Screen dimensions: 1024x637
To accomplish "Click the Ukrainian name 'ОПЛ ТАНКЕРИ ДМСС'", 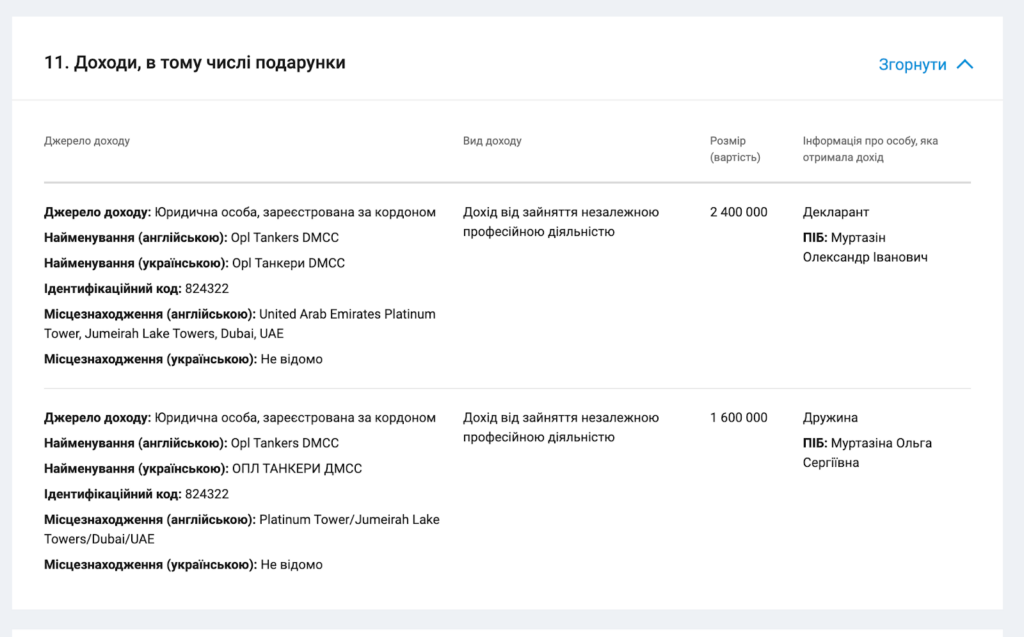I will click(296, 468).
